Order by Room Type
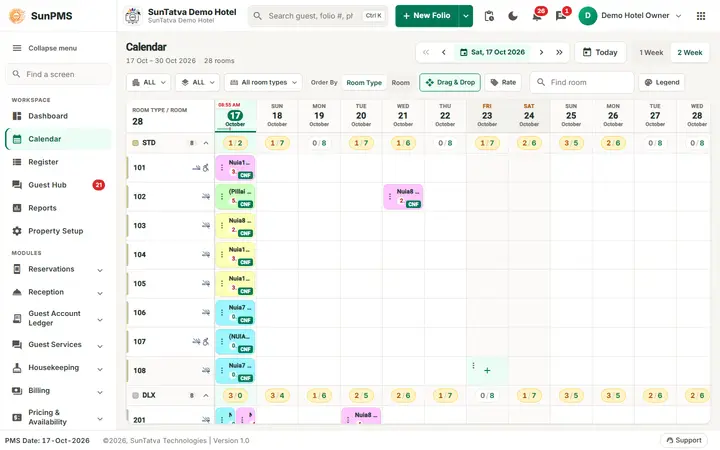The height and width of the screenshot is (450, 720). pos(364,83)
